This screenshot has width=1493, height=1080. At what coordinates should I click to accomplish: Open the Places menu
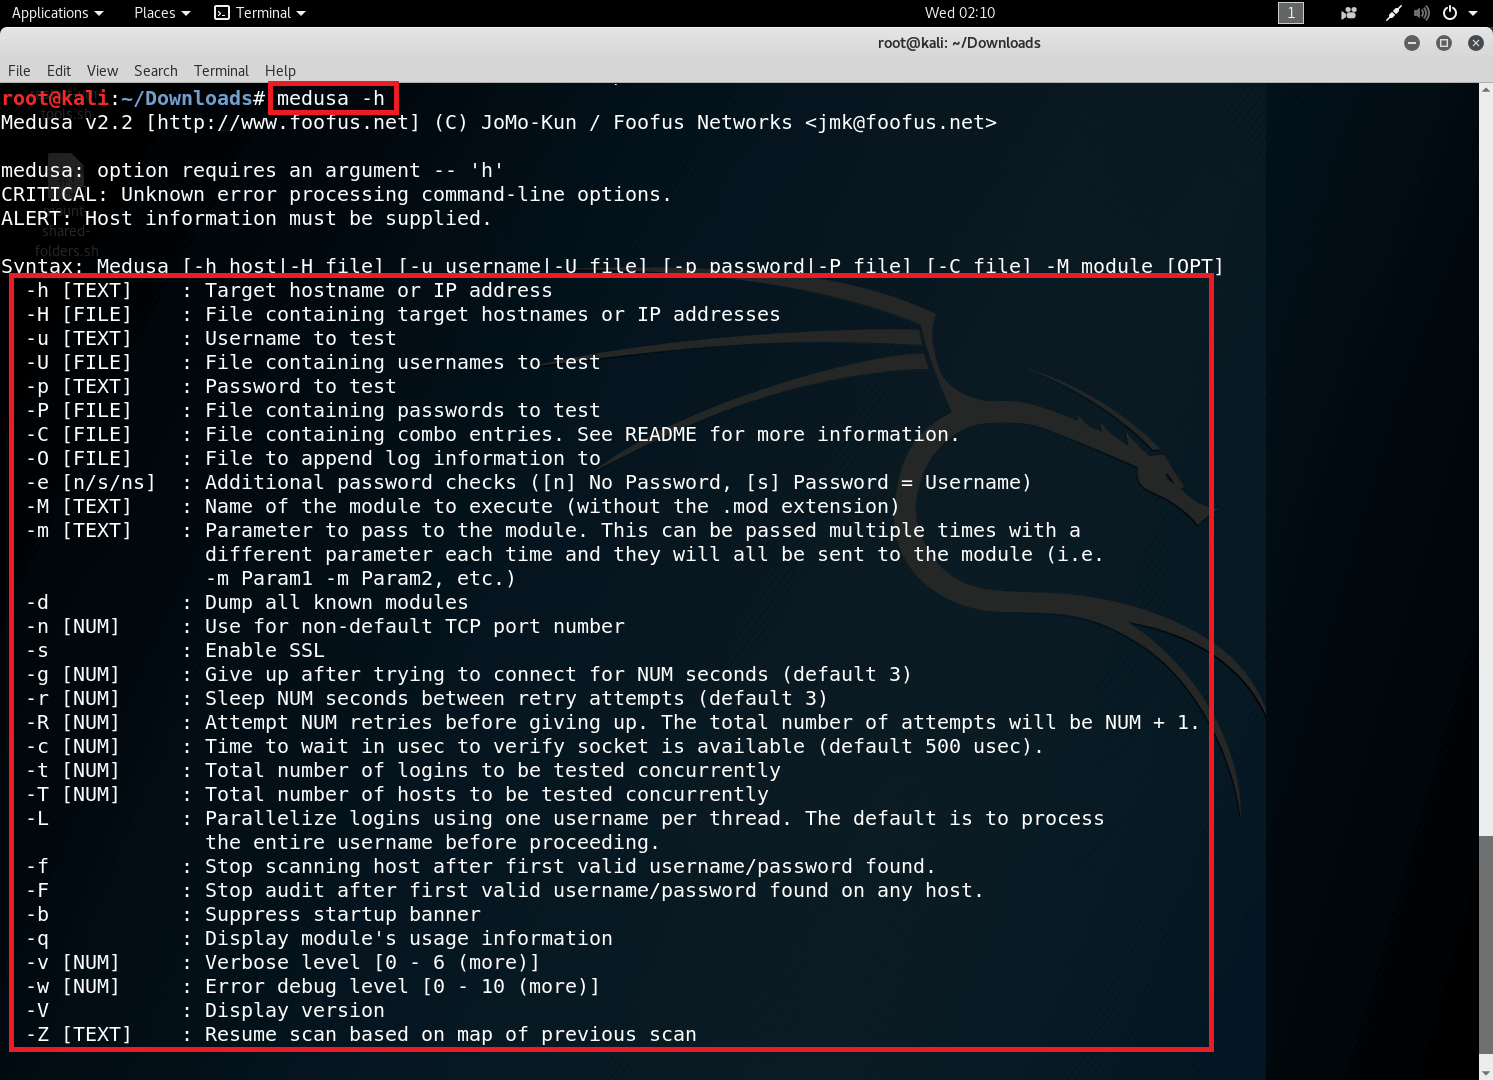click(x=161, y=13)
